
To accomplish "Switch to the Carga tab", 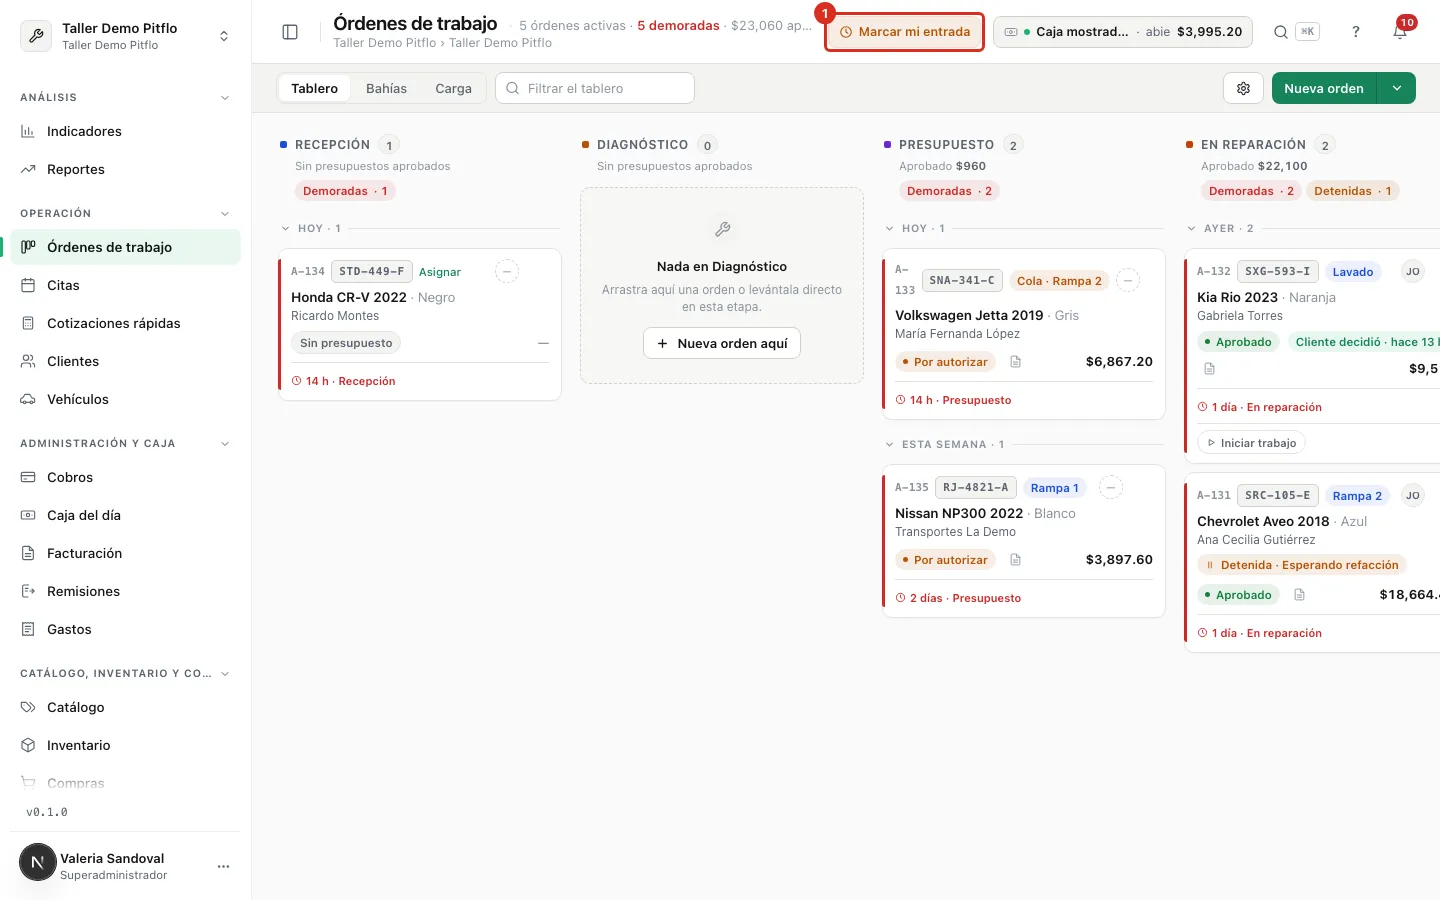I will pyautogui.click(x=453, y=88).
